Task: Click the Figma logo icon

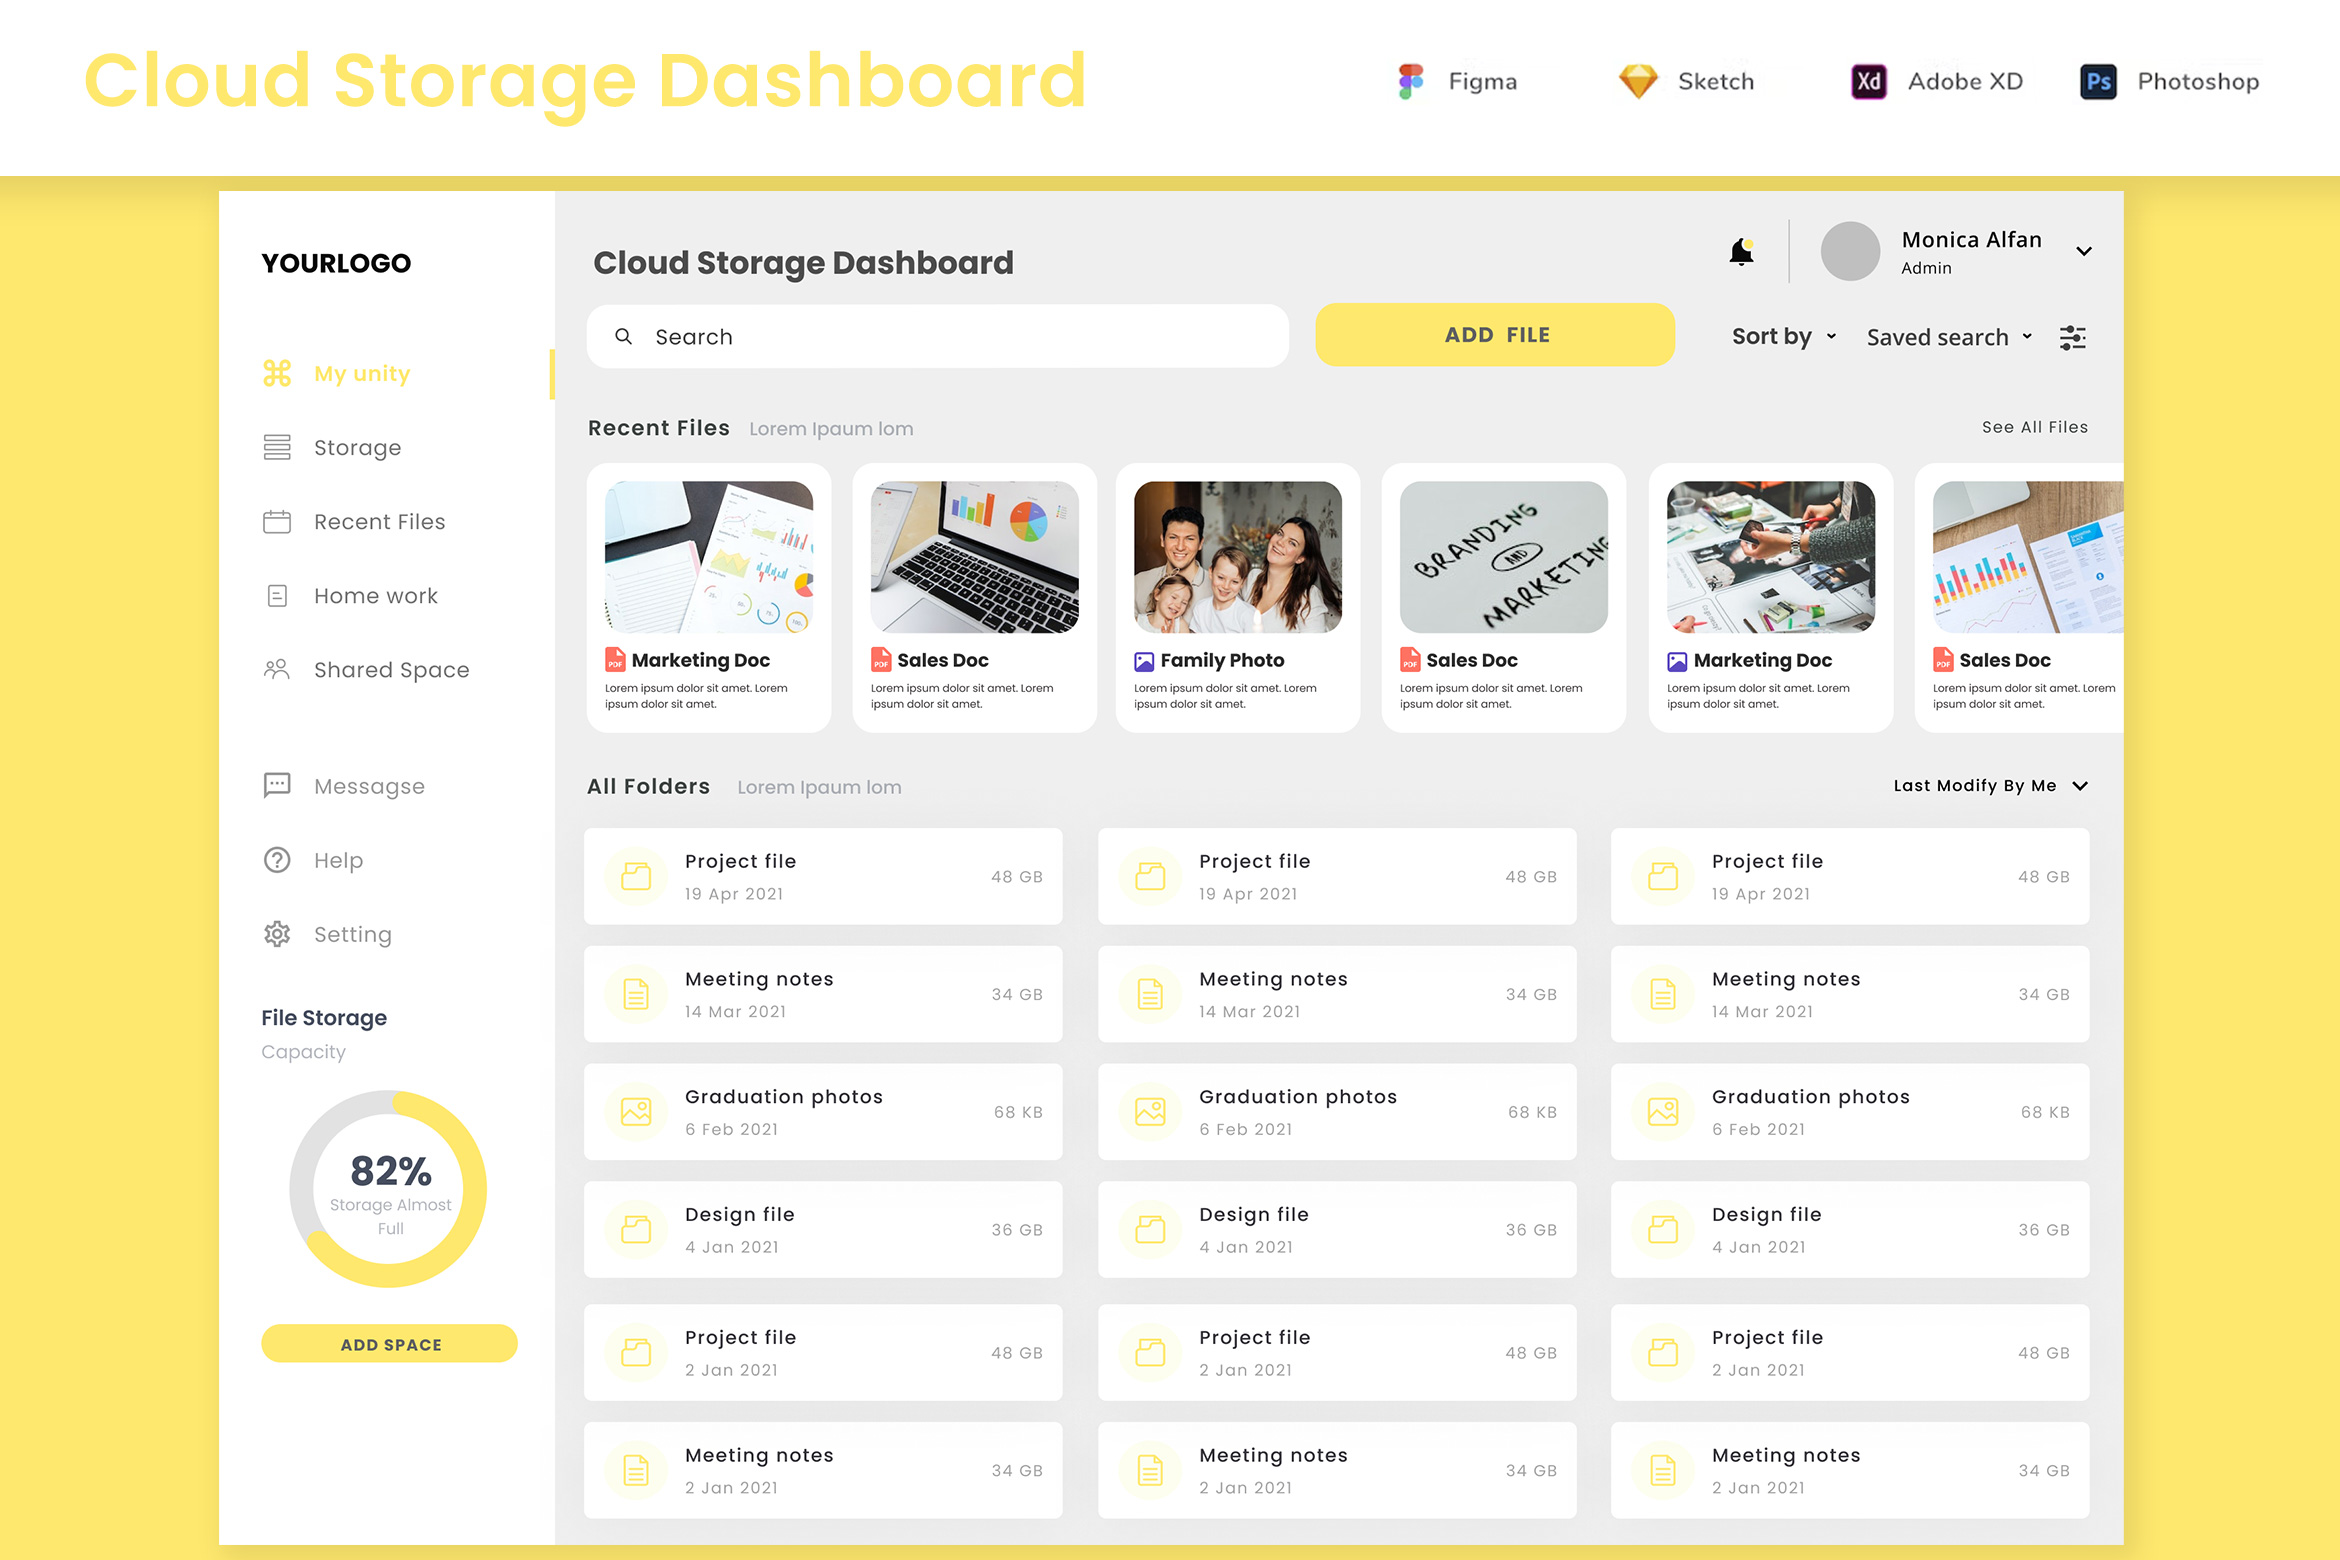Action: pos(1411,81)
